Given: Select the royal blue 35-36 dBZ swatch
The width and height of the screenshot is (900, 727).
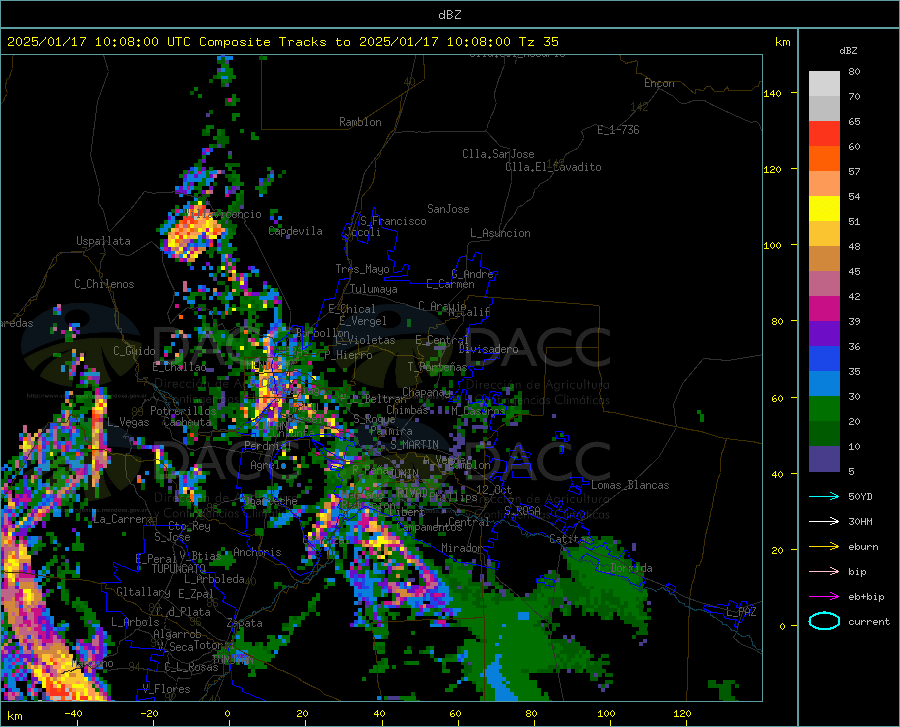Looking at the screenshot, I should point(824,359).
